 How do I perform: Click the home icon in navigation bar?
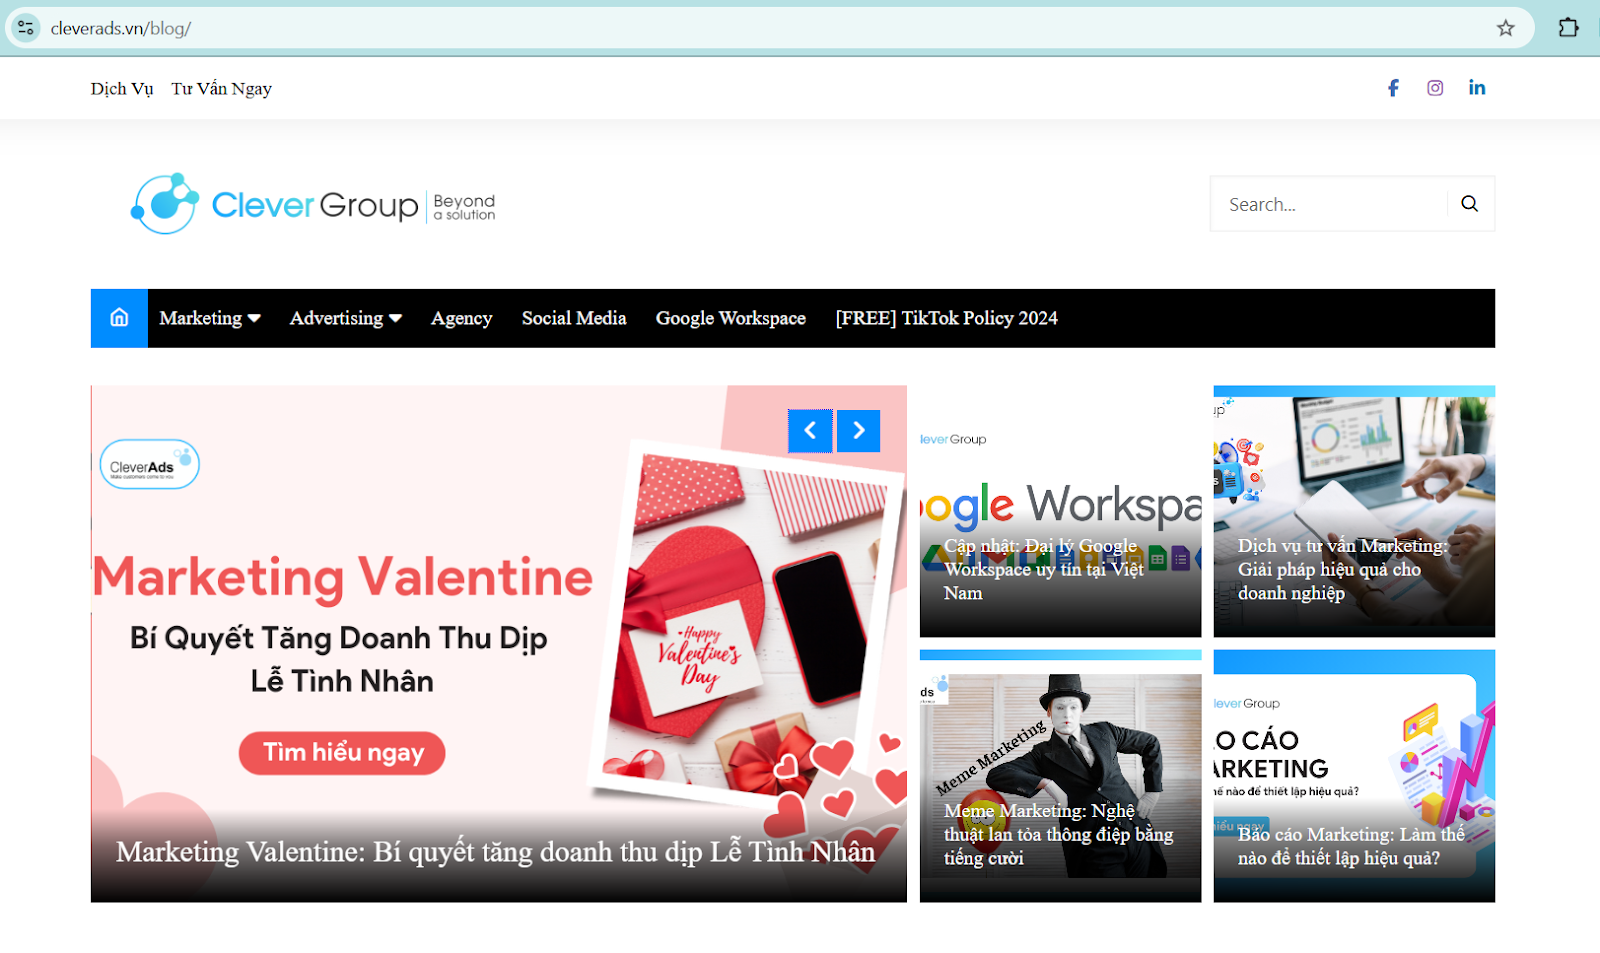point(119,318)
